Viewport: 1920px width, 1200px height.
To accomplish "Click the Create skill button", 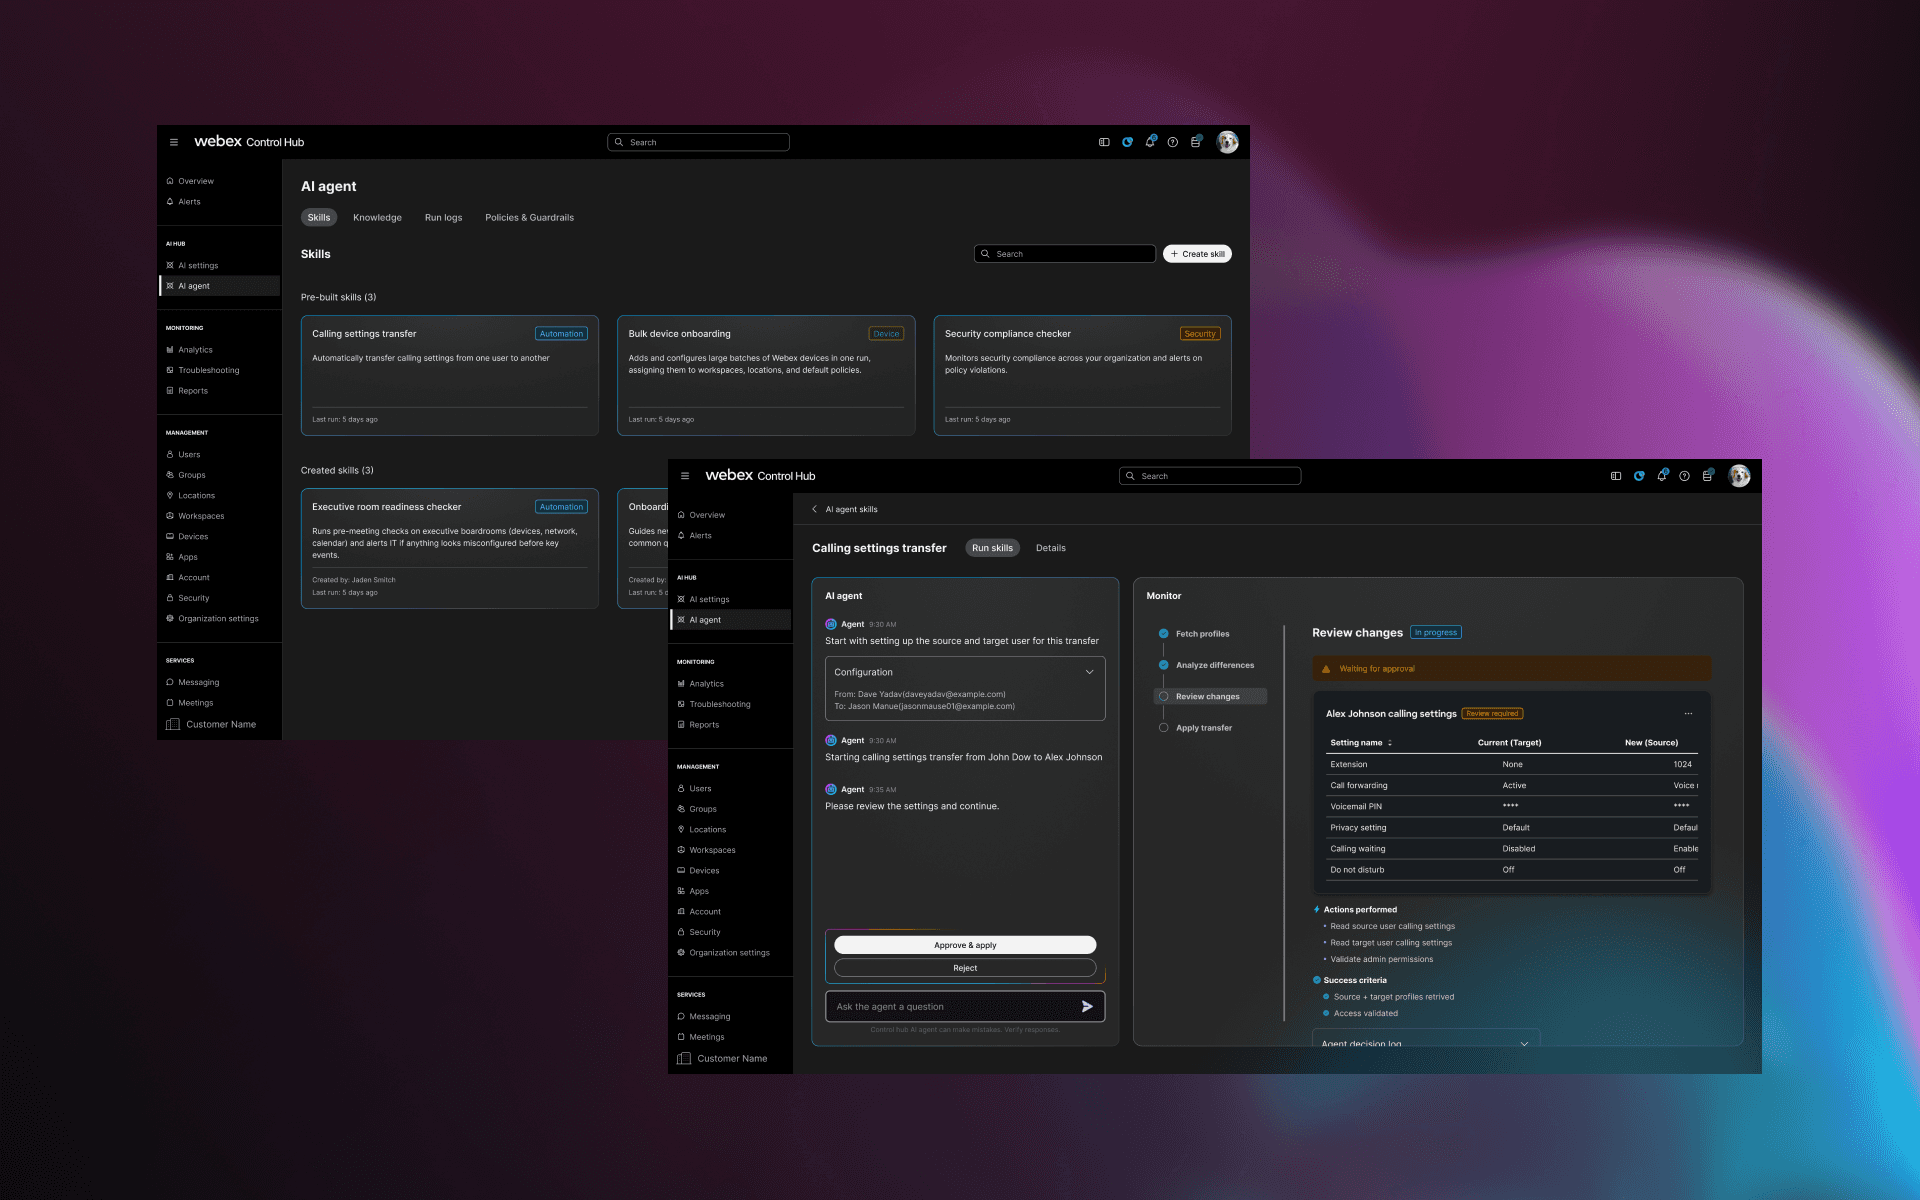I will (x=1197, y=254).
